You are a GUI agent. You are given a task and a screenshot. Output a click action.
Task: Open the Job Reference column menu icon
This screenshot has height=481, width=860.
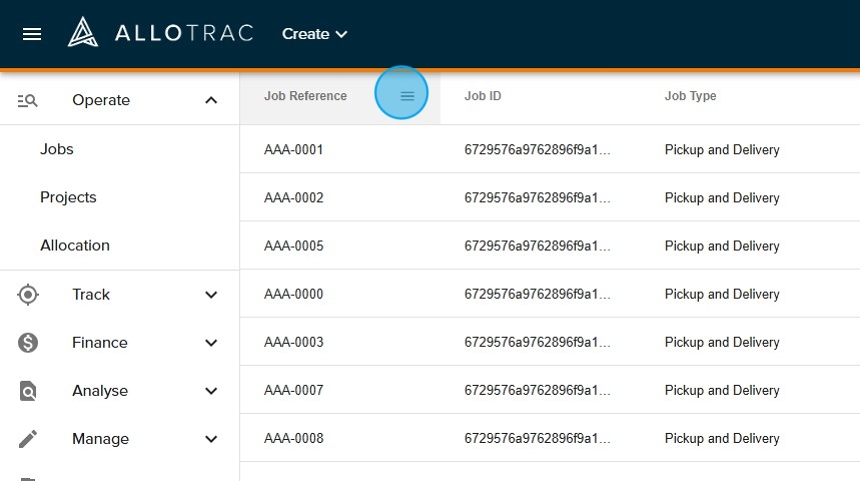coord(407,96)
